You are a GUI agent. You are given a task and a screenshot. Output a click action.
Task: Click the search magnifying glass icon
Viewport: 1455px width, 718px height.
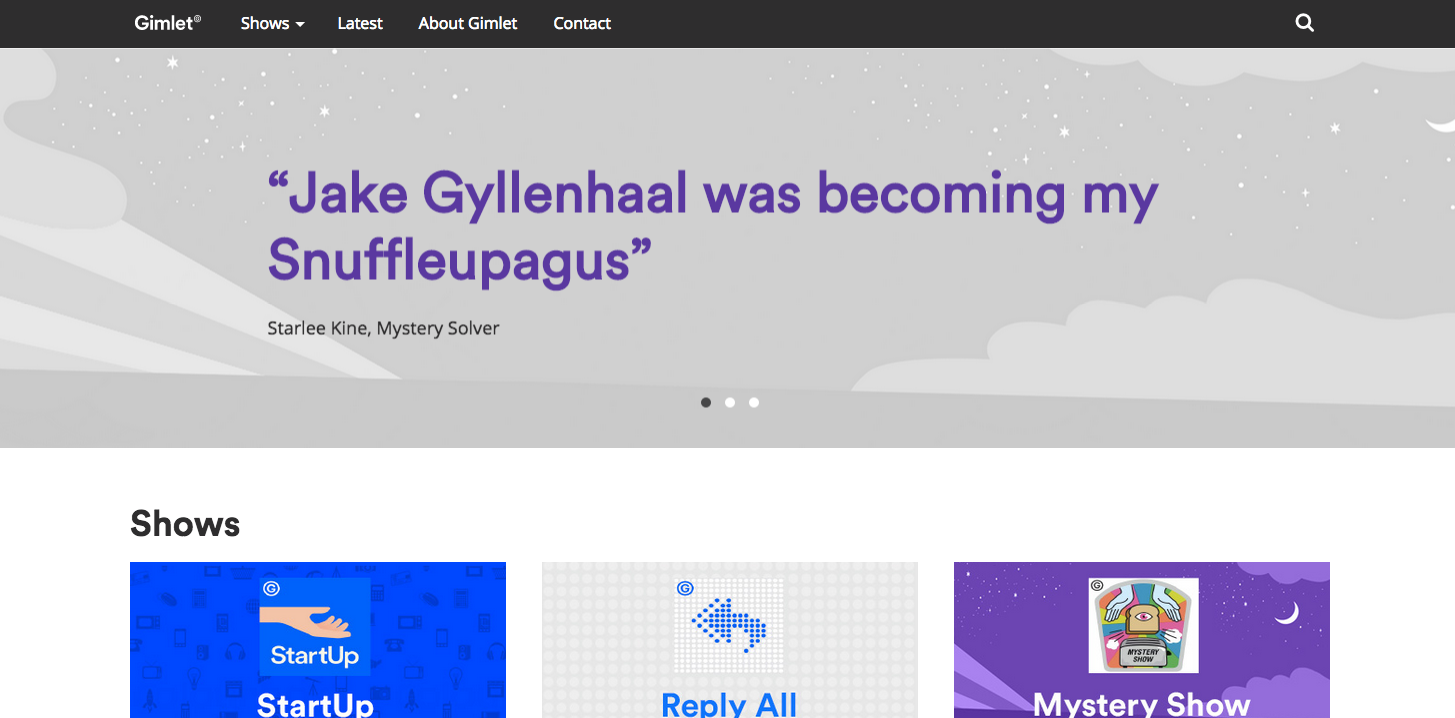coord(1304,23)
